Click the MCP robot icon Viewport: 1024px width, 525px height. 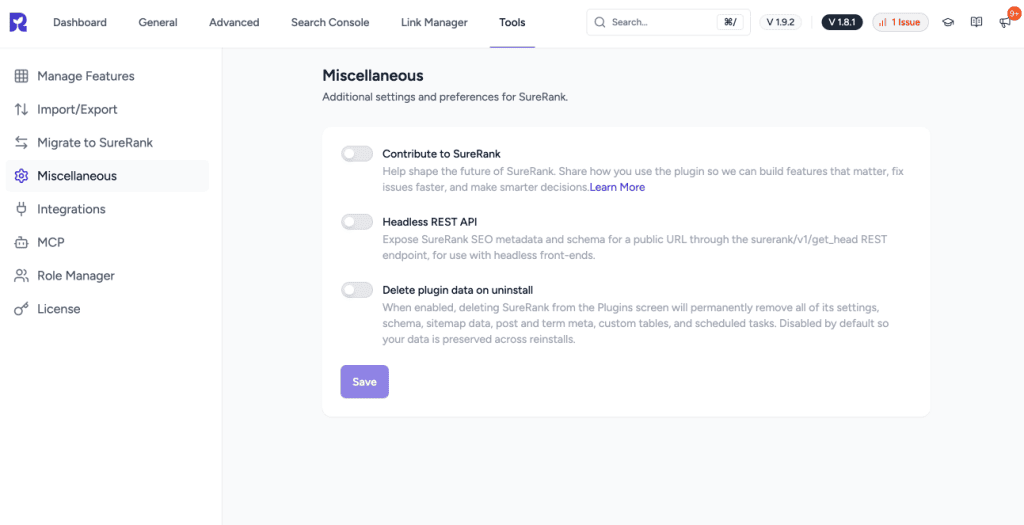(21, 242)
